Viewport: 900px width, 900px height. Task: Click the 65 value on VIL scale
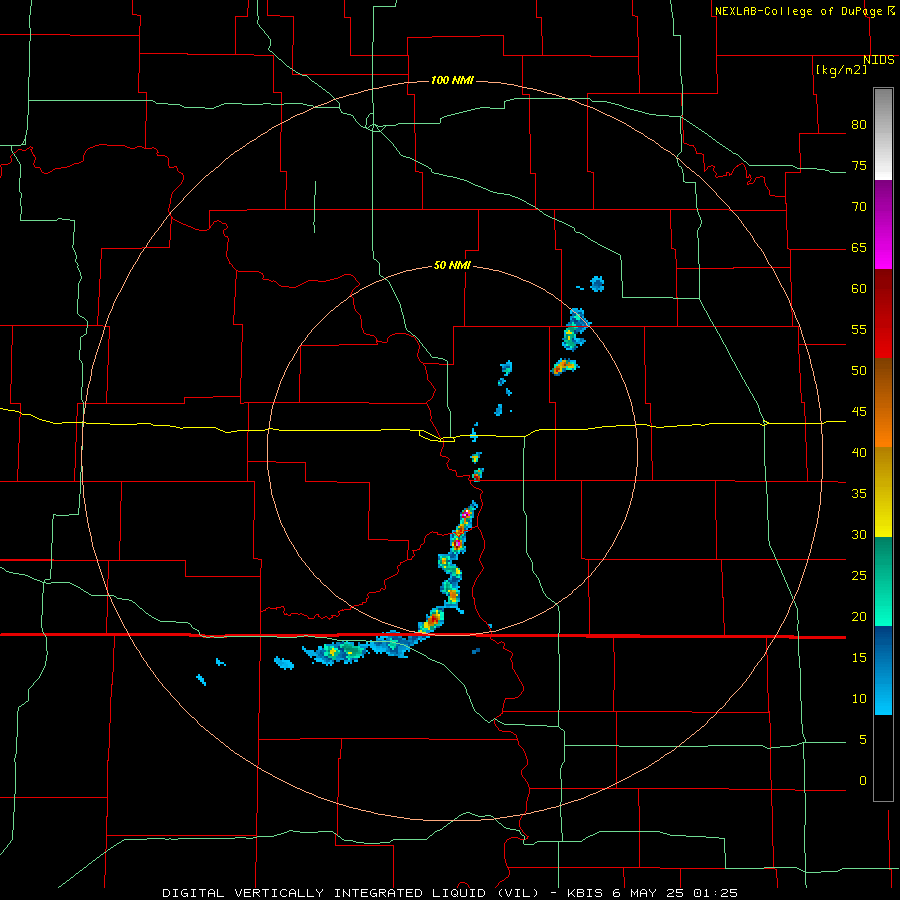(859, 247)
